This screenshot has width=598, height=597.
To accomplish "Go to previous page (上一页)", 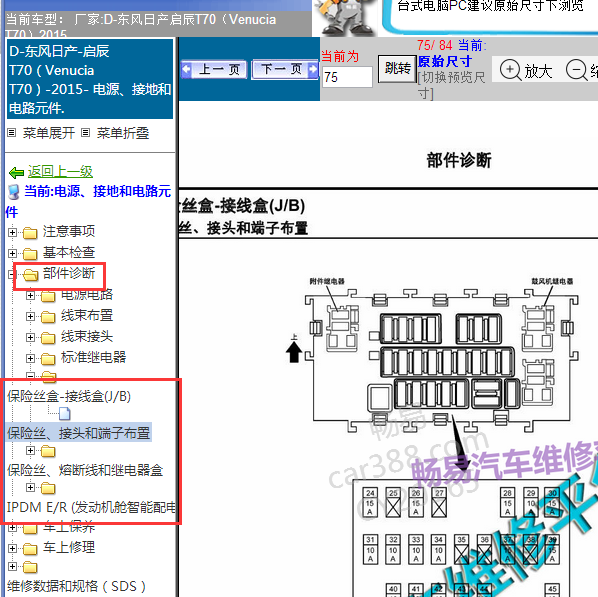I will tap(214, 69).
